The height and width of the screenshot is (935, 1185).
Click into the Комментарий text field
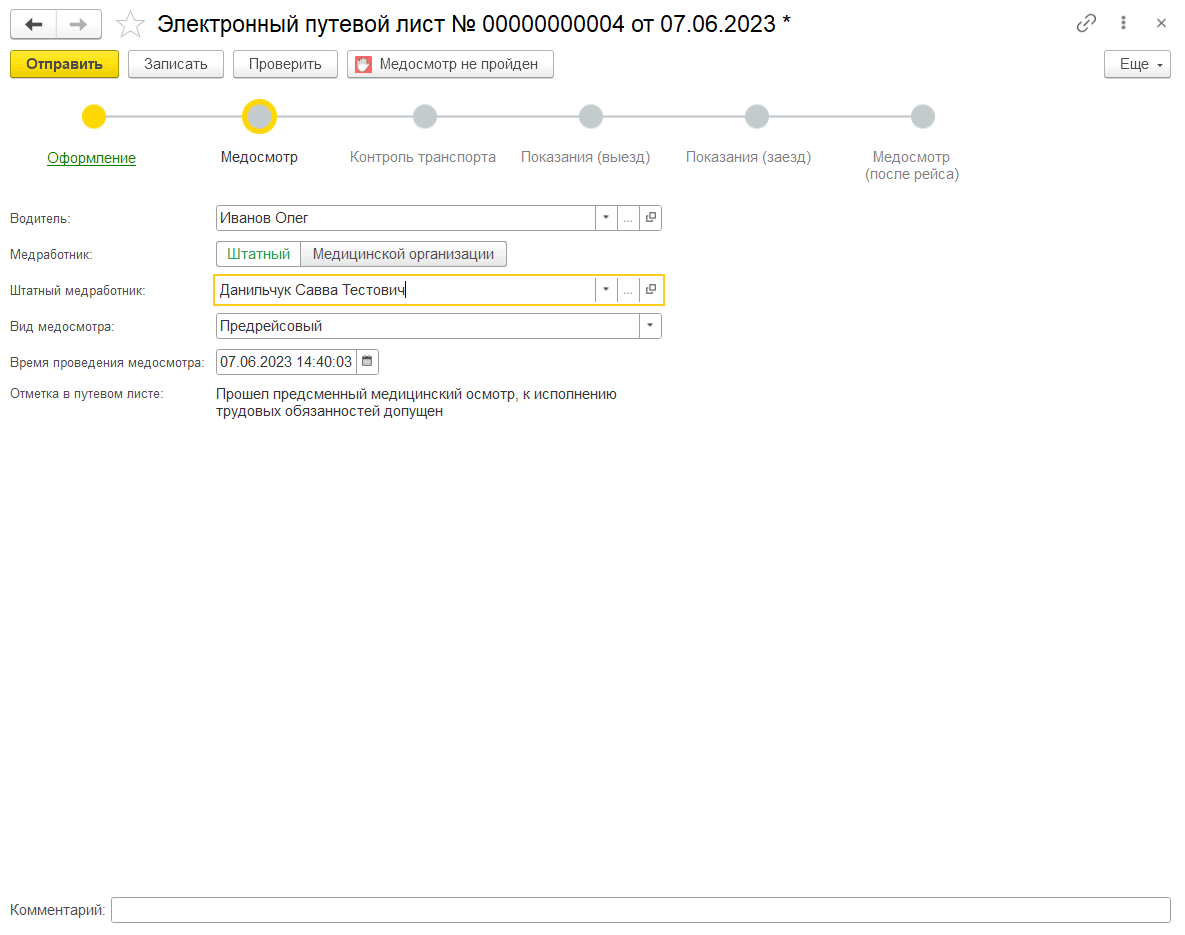(x=640, y=910)
